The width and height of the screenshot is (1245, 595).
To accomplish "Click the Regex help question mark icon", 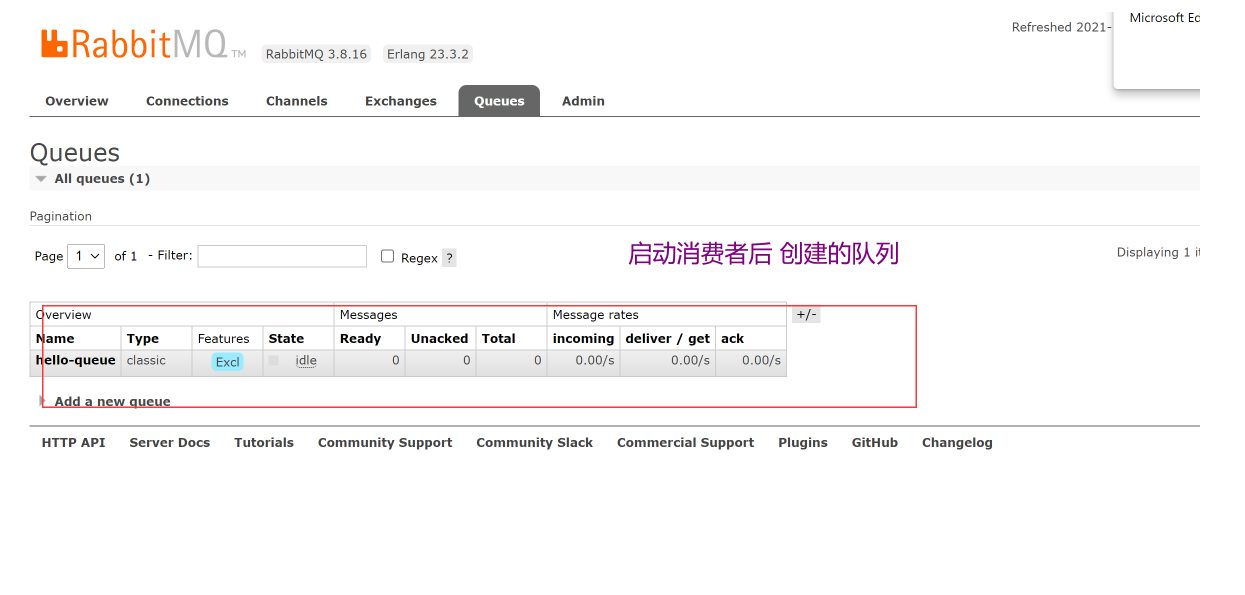I will pos(448,258).
